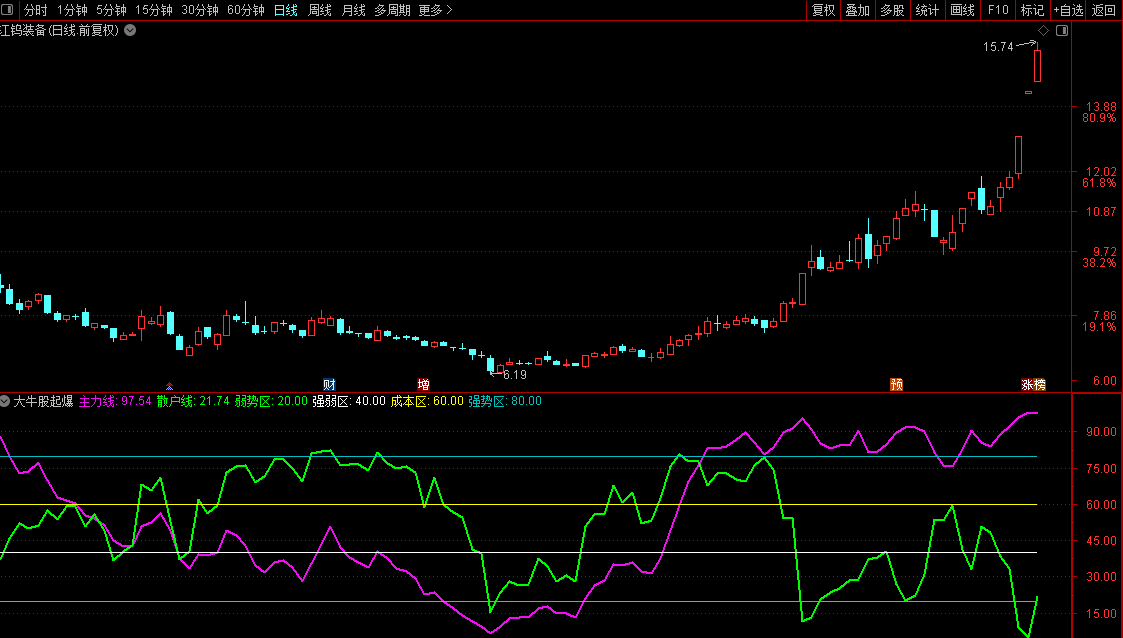Click the small triangle marker on the time axis

[169, 385]
